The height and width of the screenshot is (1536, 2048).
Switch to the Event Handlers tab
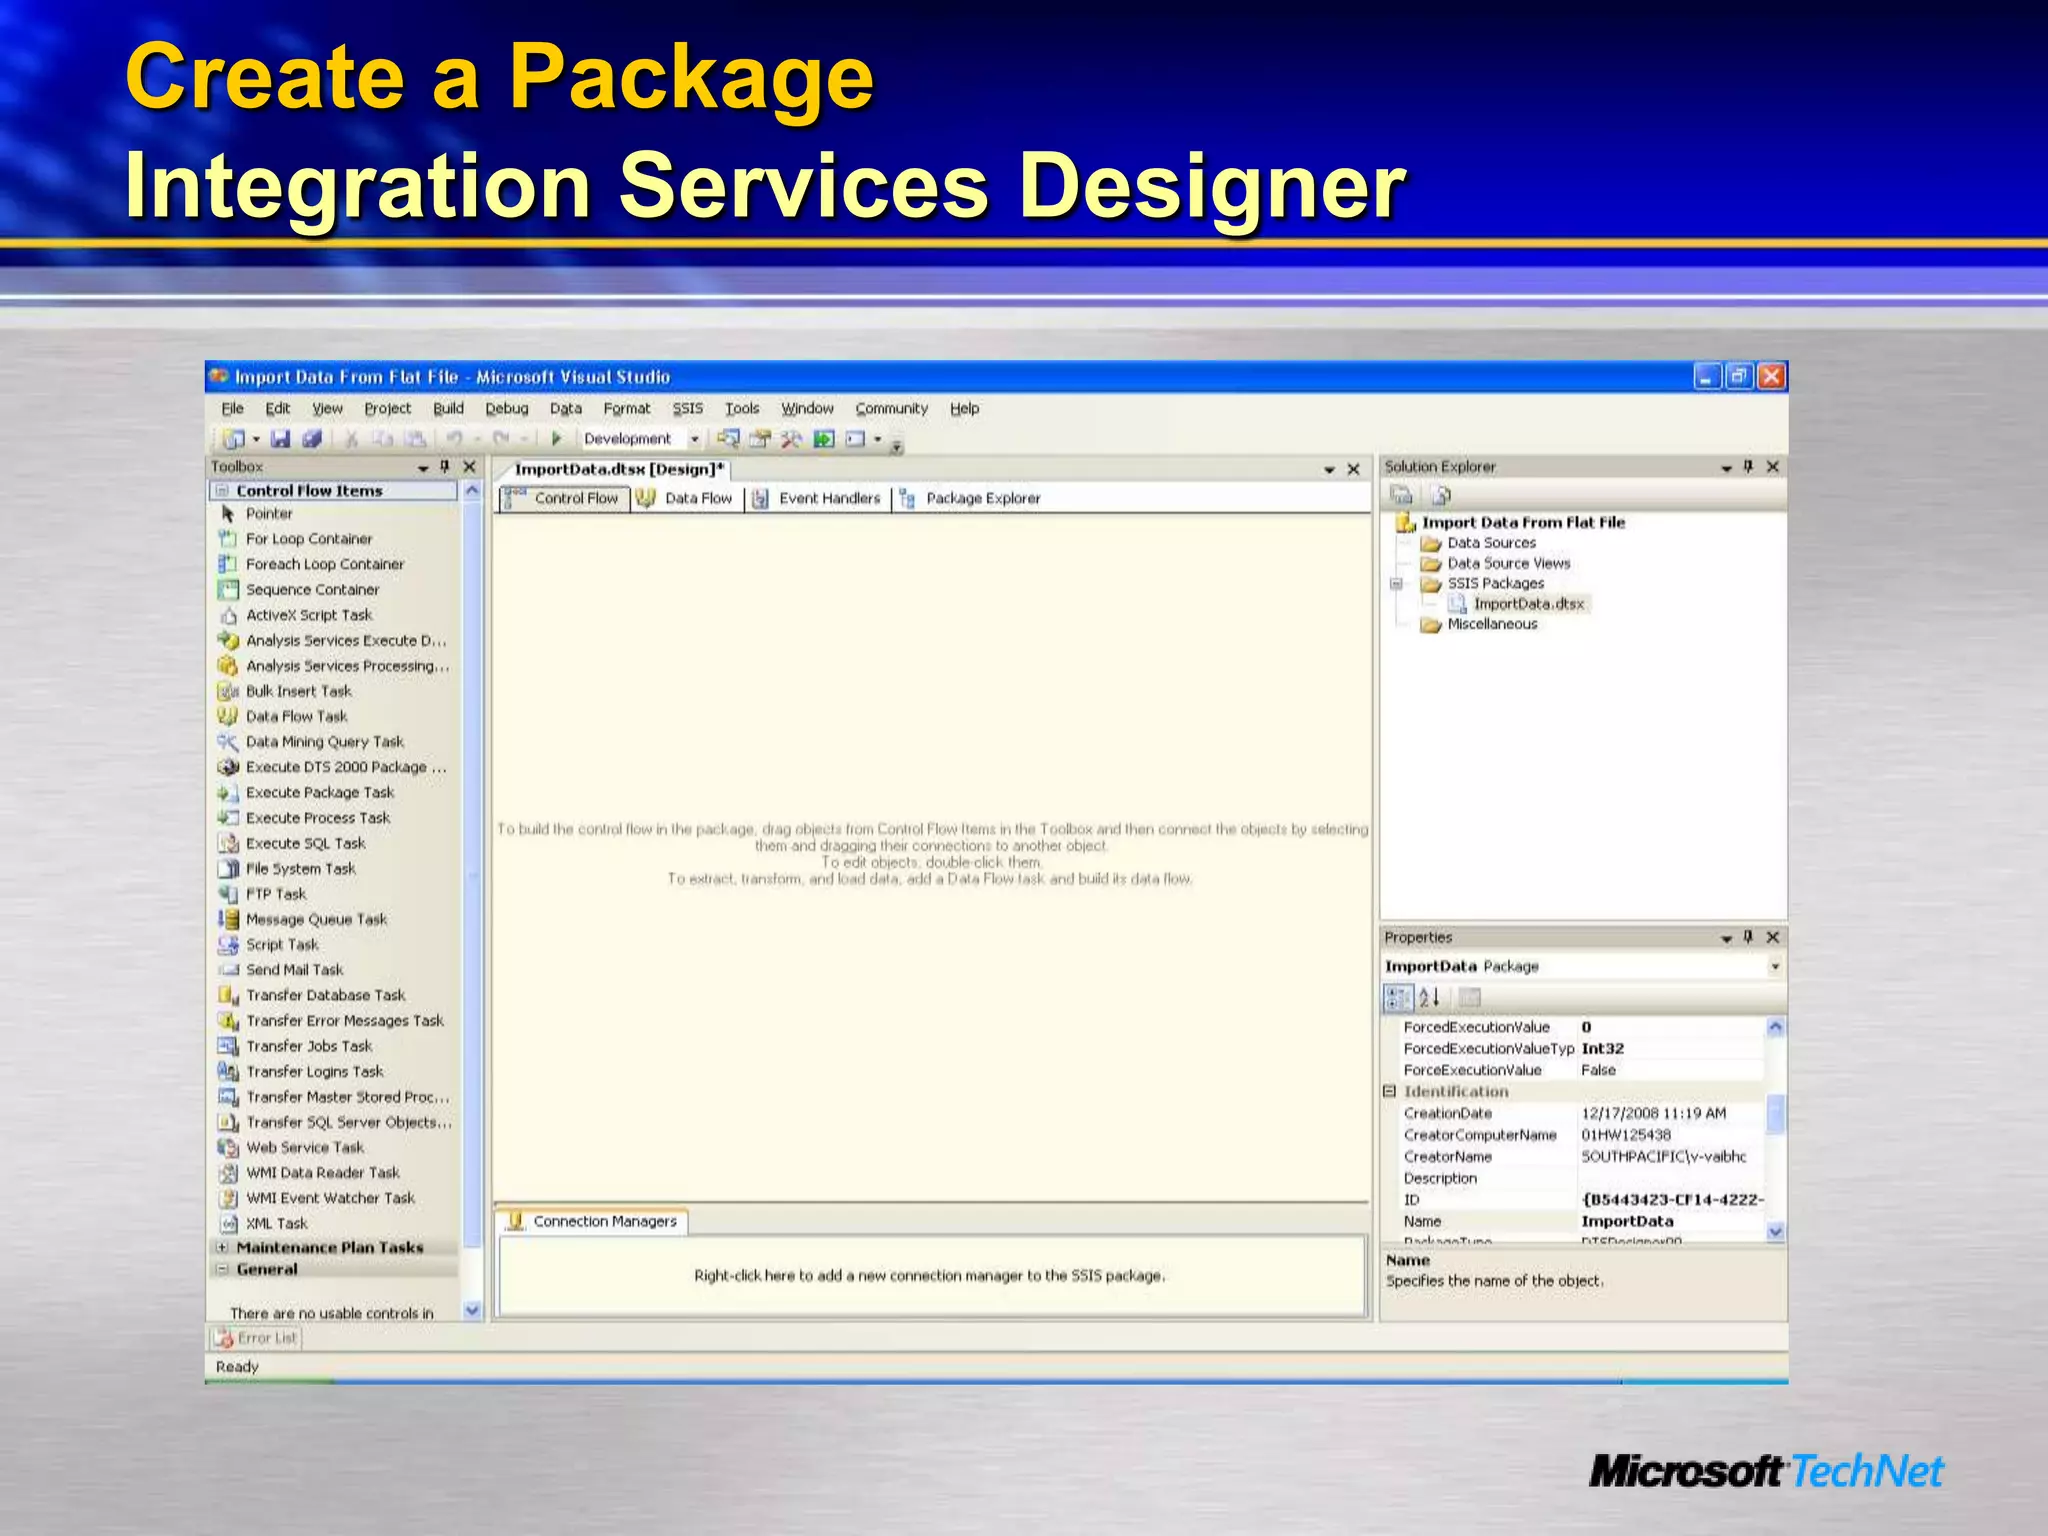tap(818, 499)
